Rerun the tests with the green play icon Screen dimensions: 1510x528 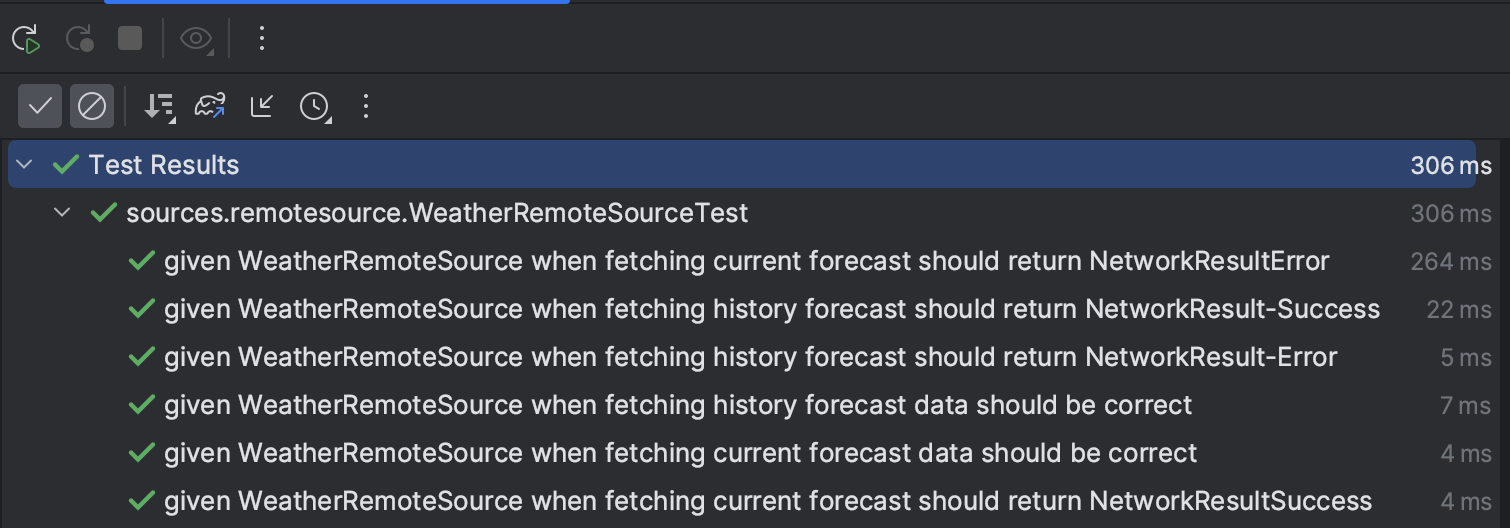coord(26,39)
